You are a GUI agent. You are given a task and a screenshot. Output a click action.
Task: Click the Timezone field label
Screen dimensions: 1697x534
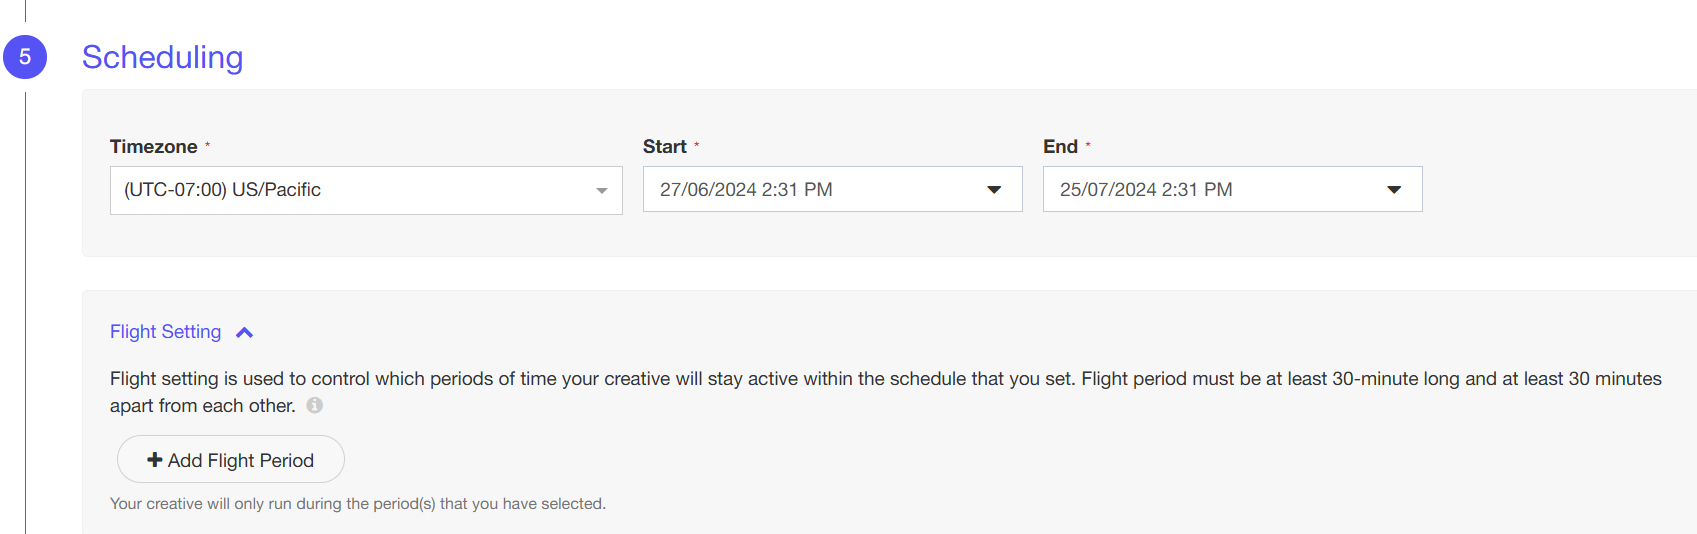[153, 147]
